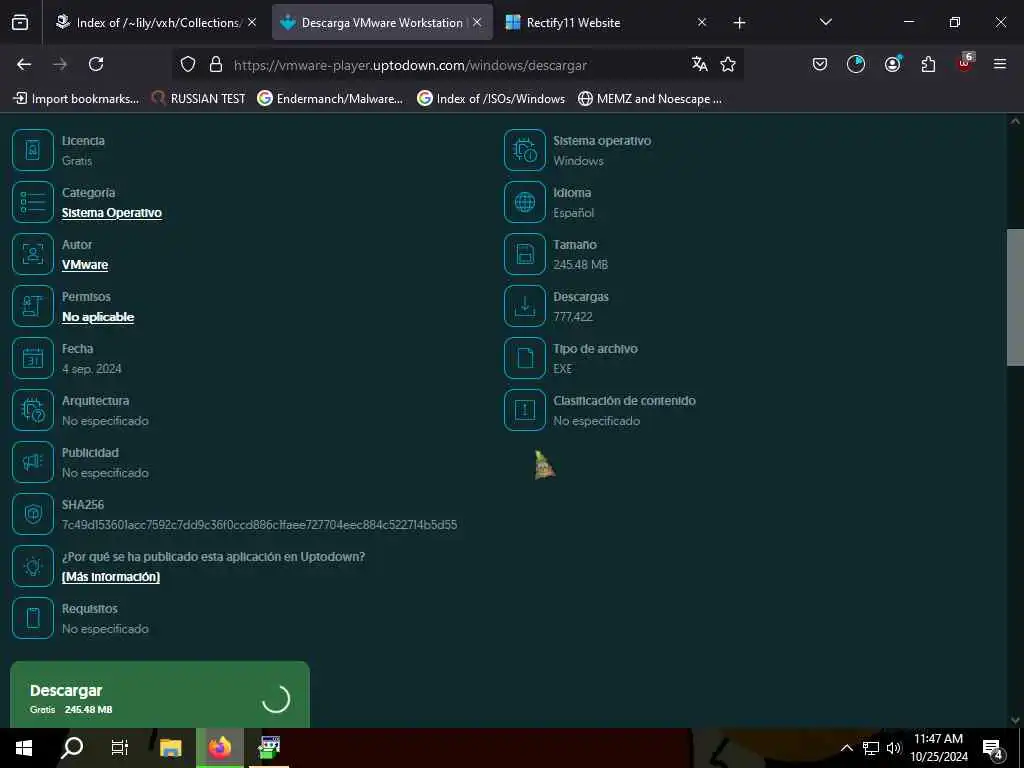This screenshot has height=768, width=1024.
Task: Open the VMware author link
Action: (85, 264)
